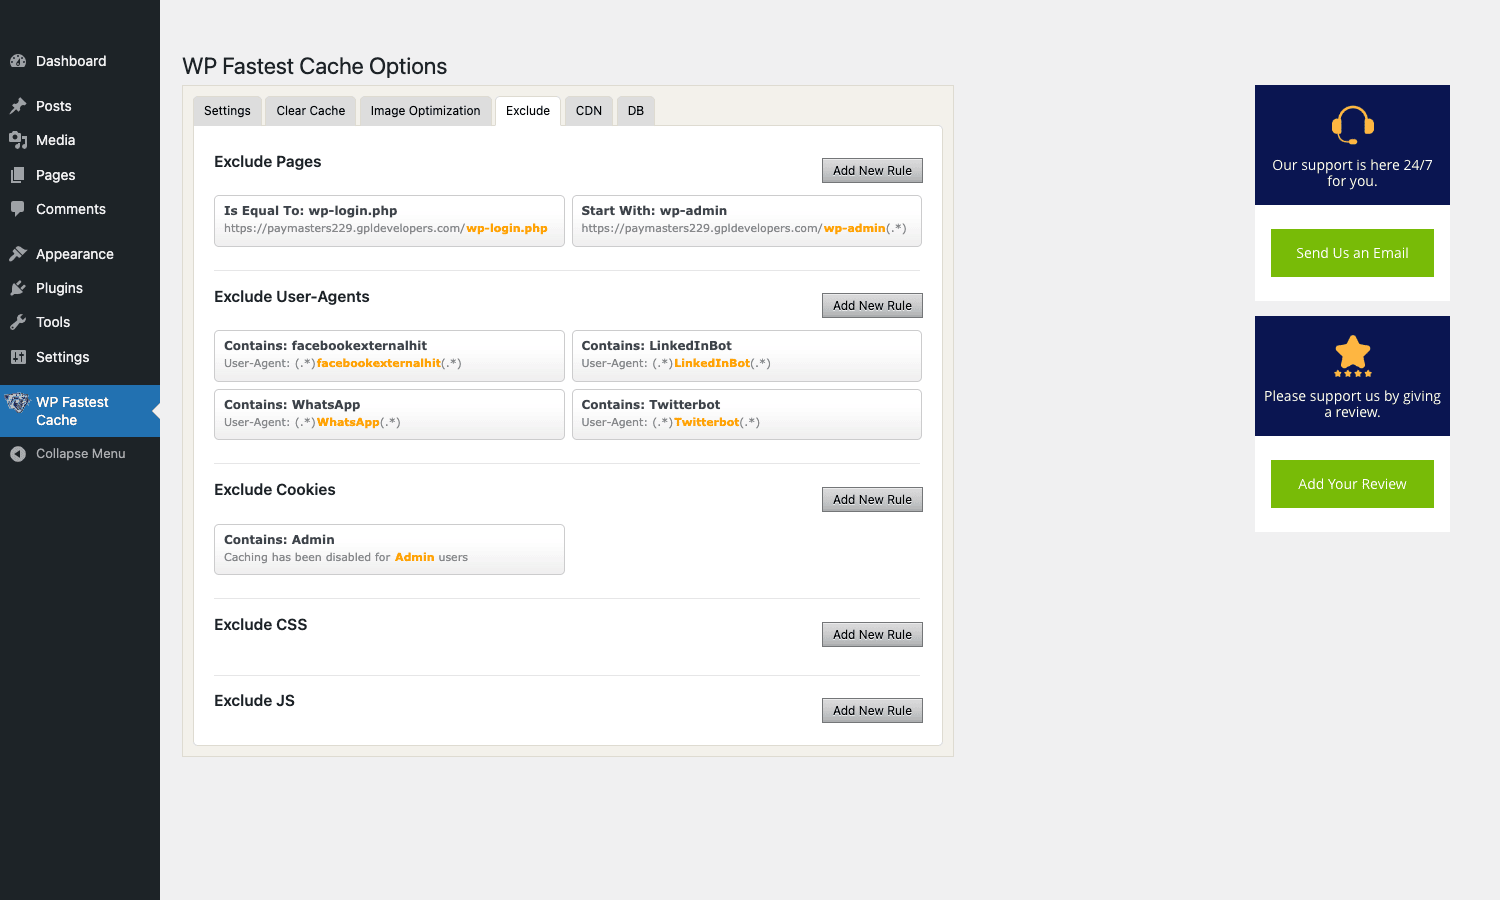Go to Media in sidebar
The width and height of the screenshot is (1500, 900).
(x=80, y=140)
